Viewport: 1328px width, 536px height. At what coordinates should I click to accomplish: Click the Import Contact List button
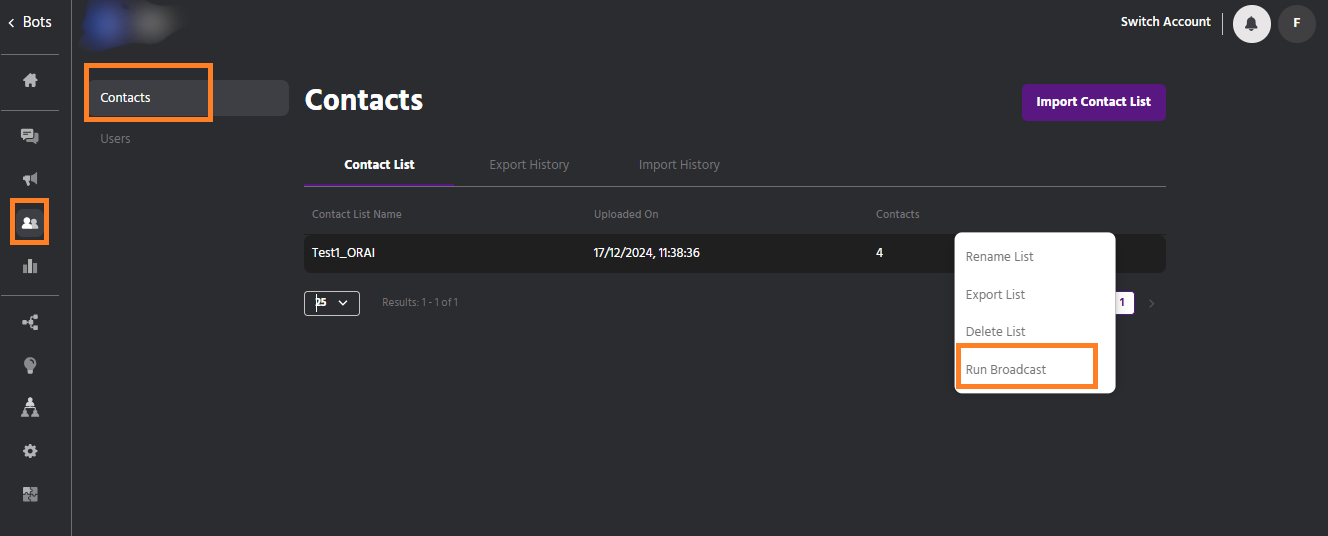[1093, 102]
